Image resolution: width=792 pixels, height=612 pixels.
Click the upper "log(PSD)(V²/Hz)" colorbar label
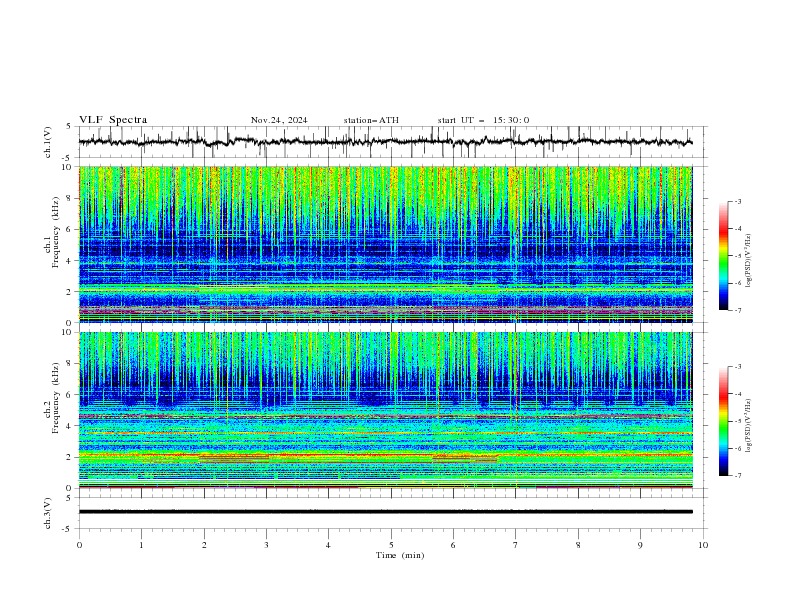pos(748,261)
